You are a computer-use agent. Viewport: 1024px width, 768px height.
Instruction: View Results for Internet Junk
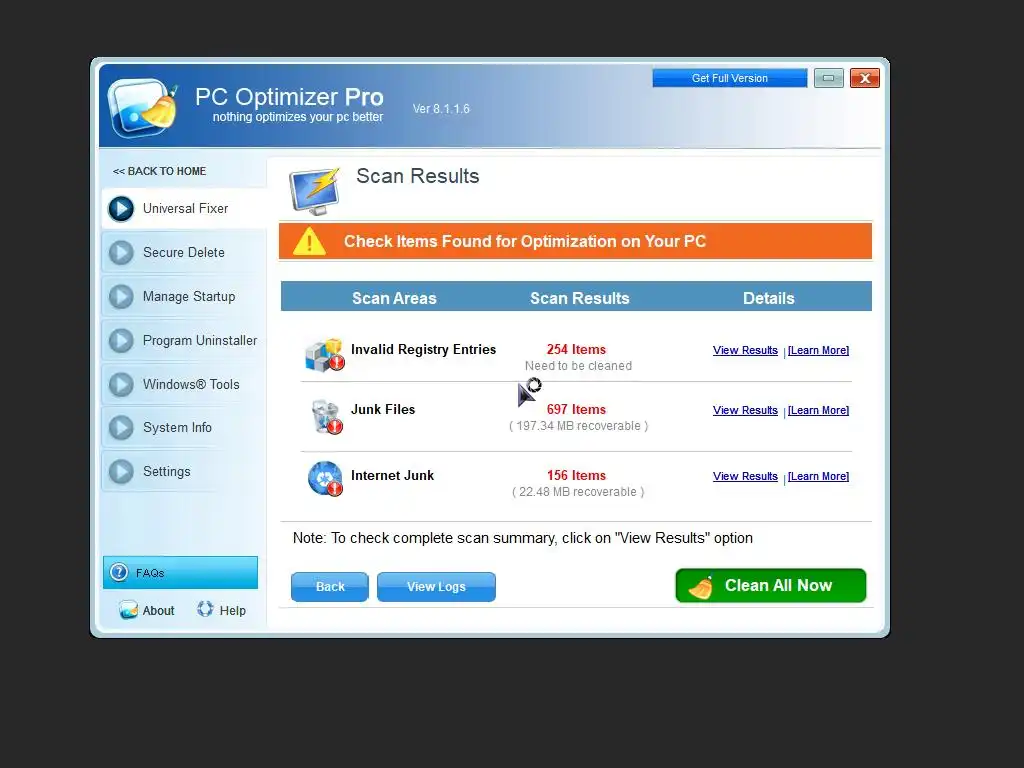coord(745,476)
